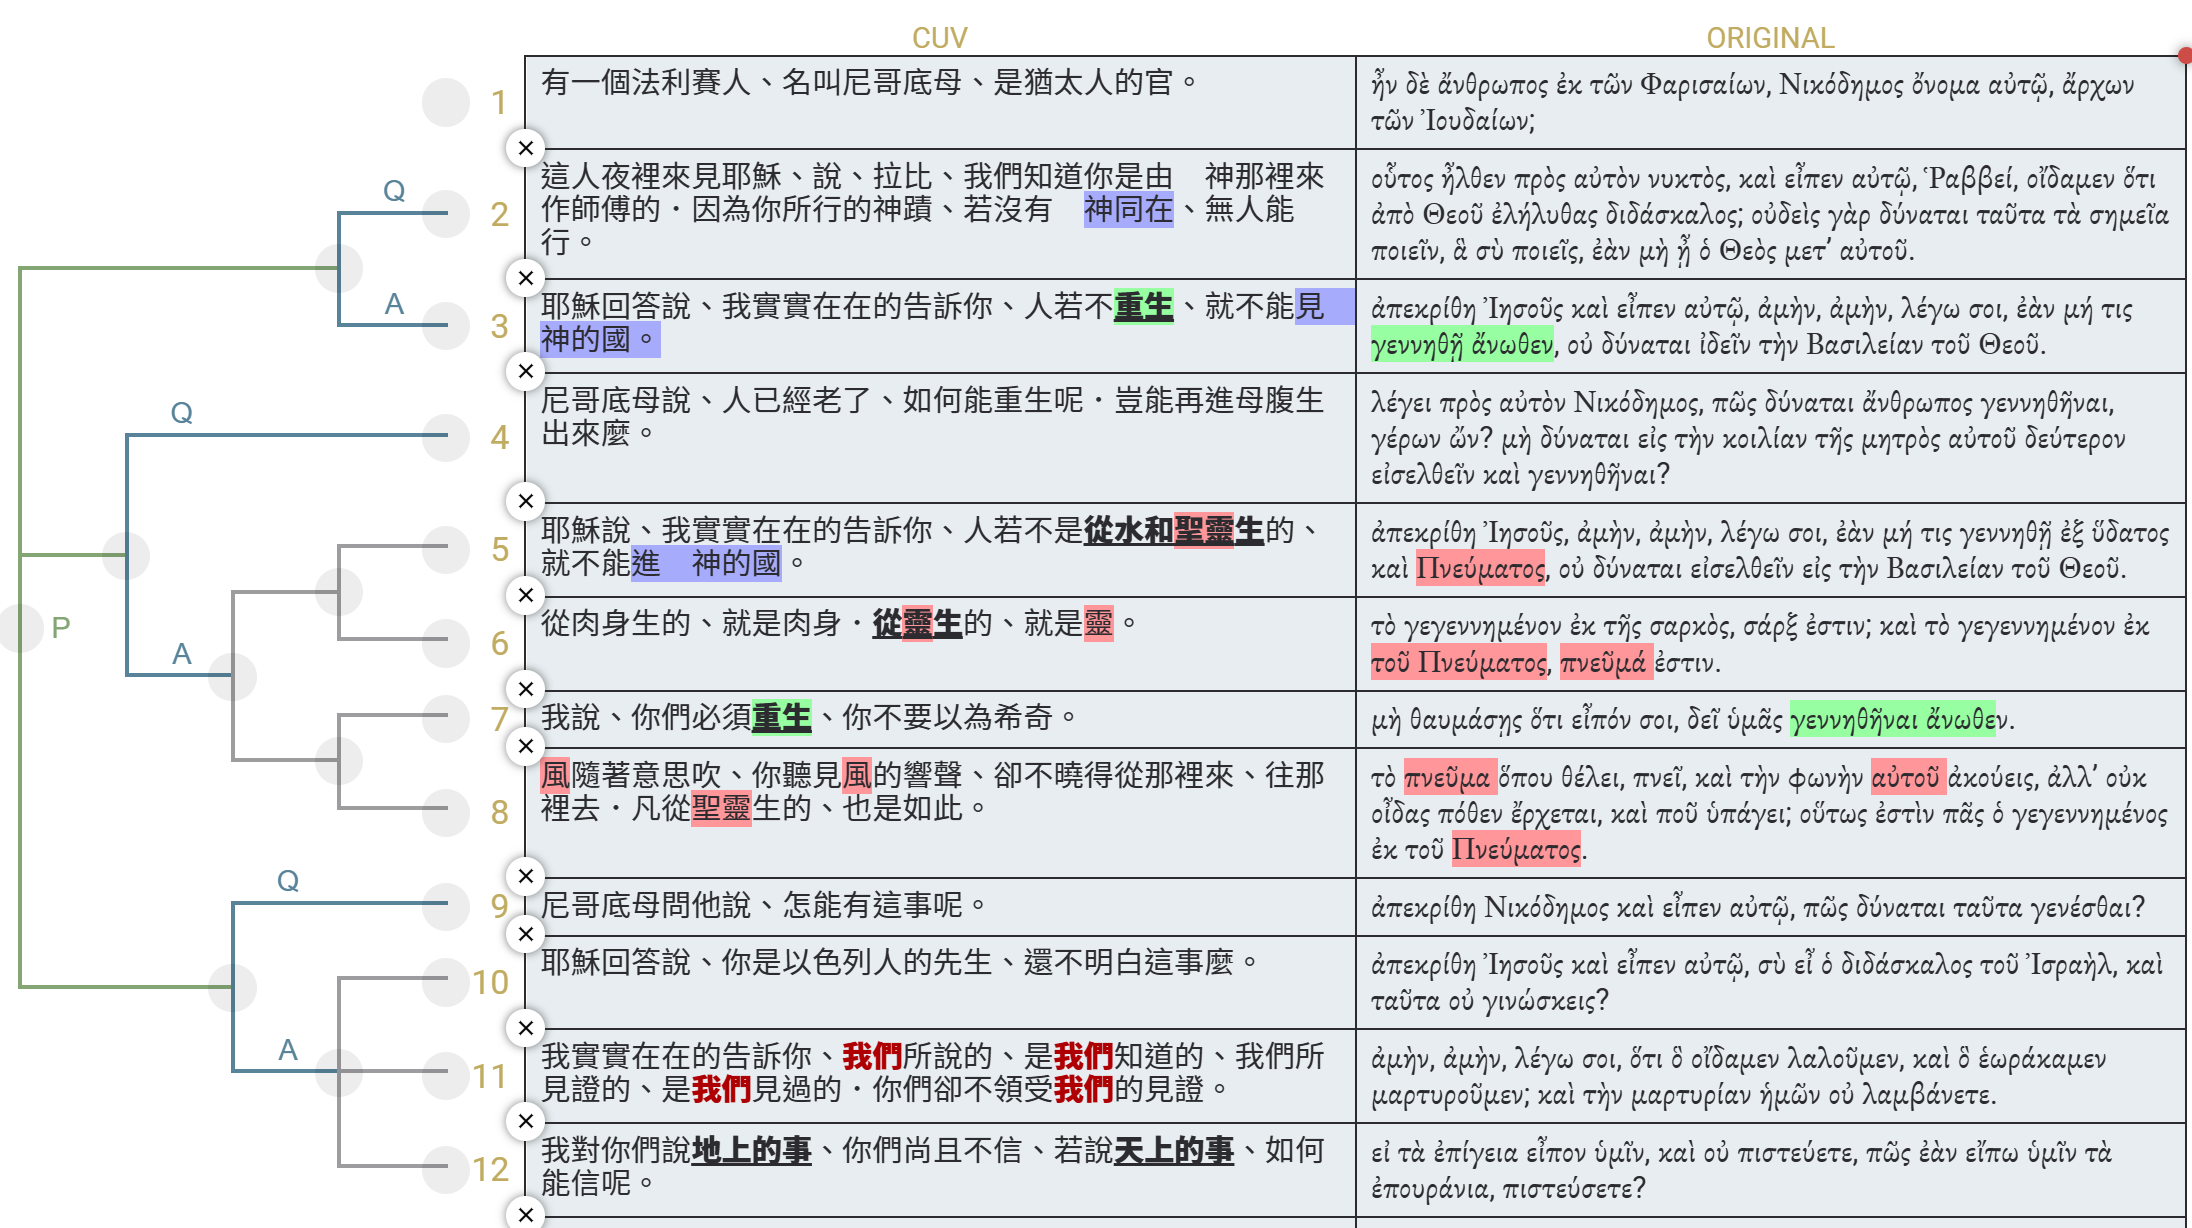
Task: Click green highlighted γεννηθῇ ἄνωθεν in verse 3 original
Action: coord(1464,344)
